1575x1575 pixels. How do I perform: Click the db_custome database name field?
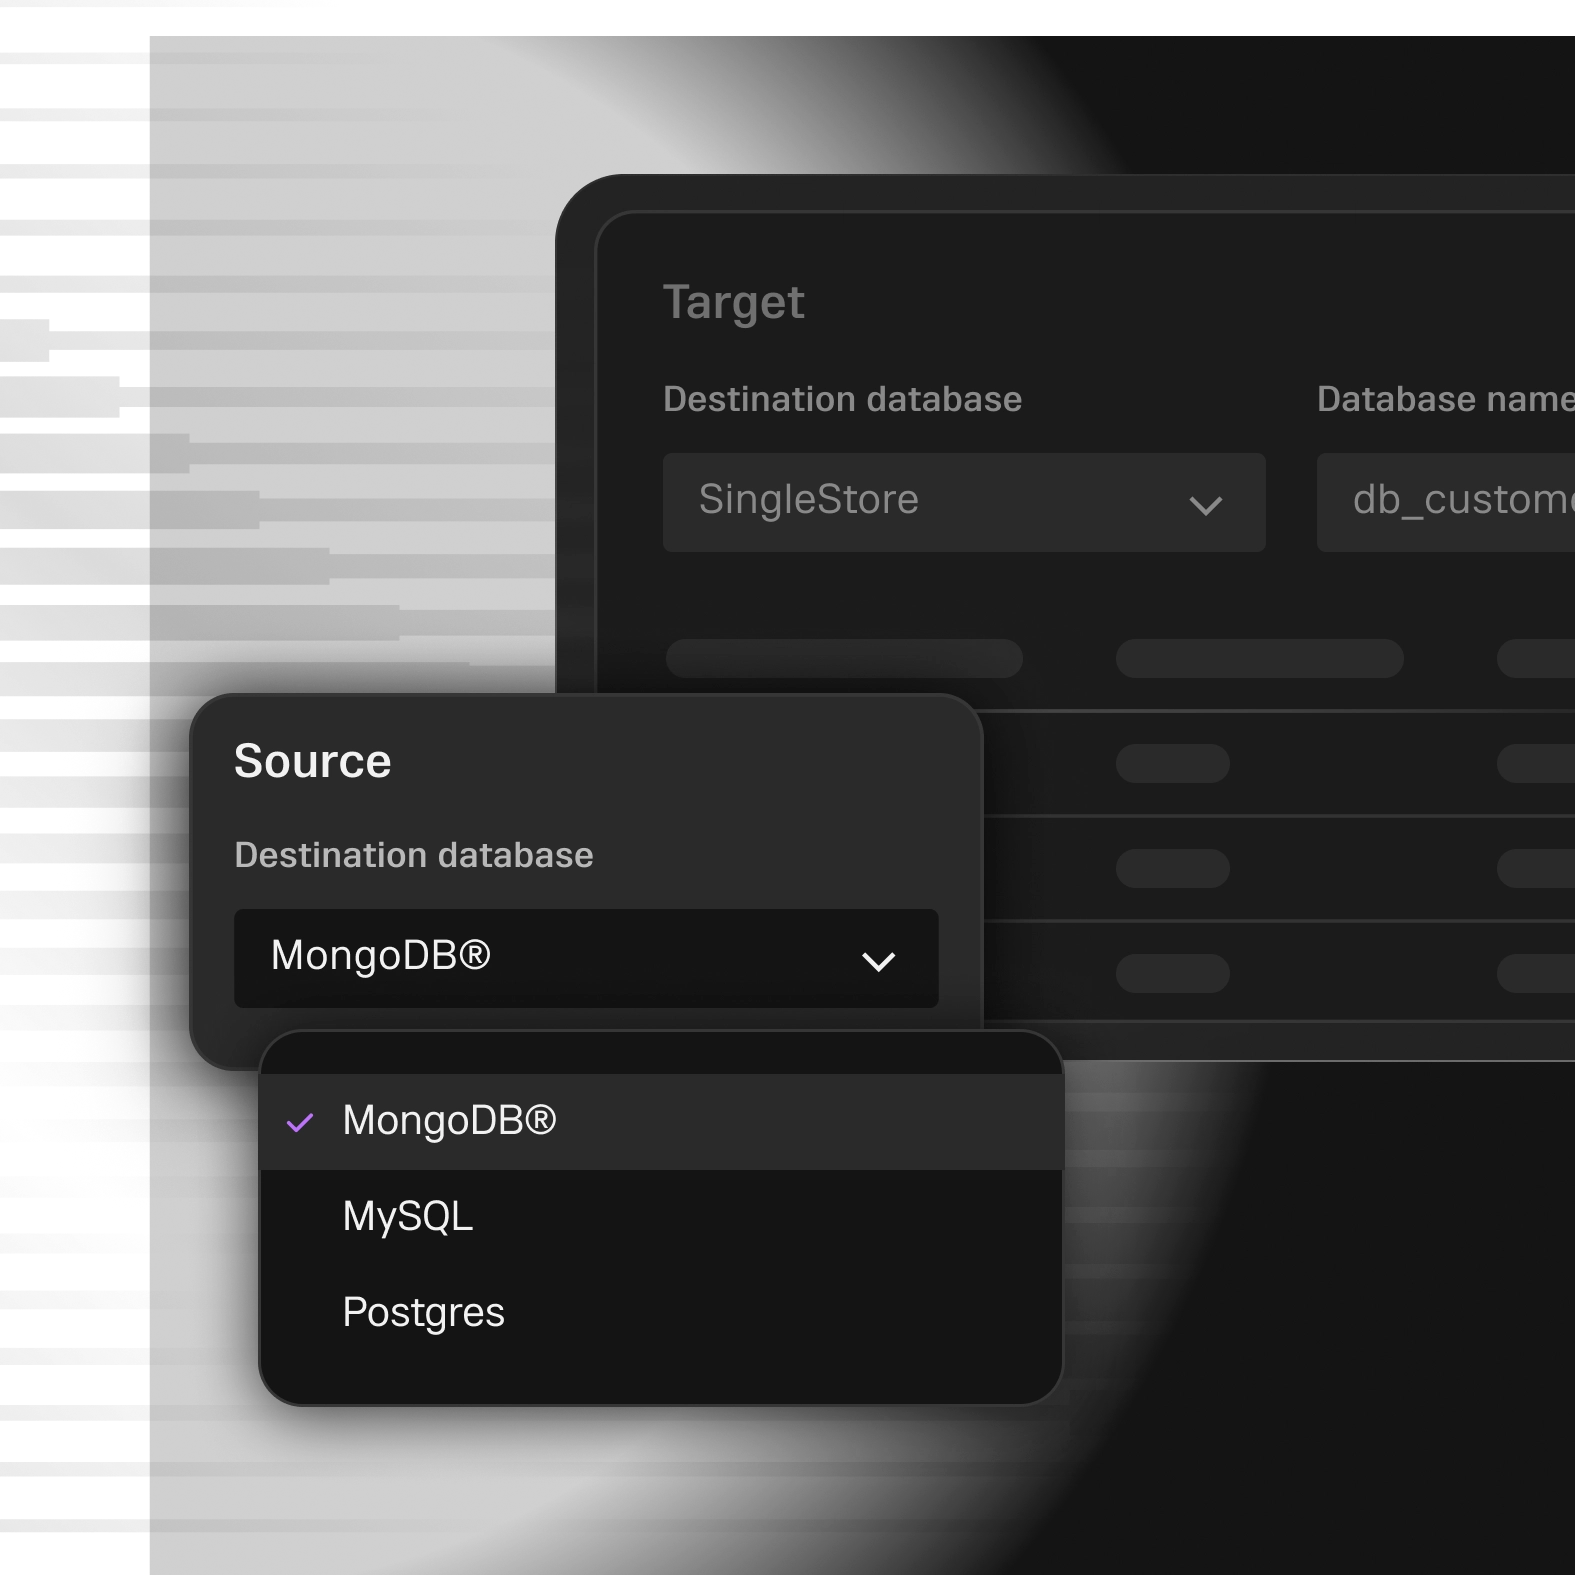1446,502
